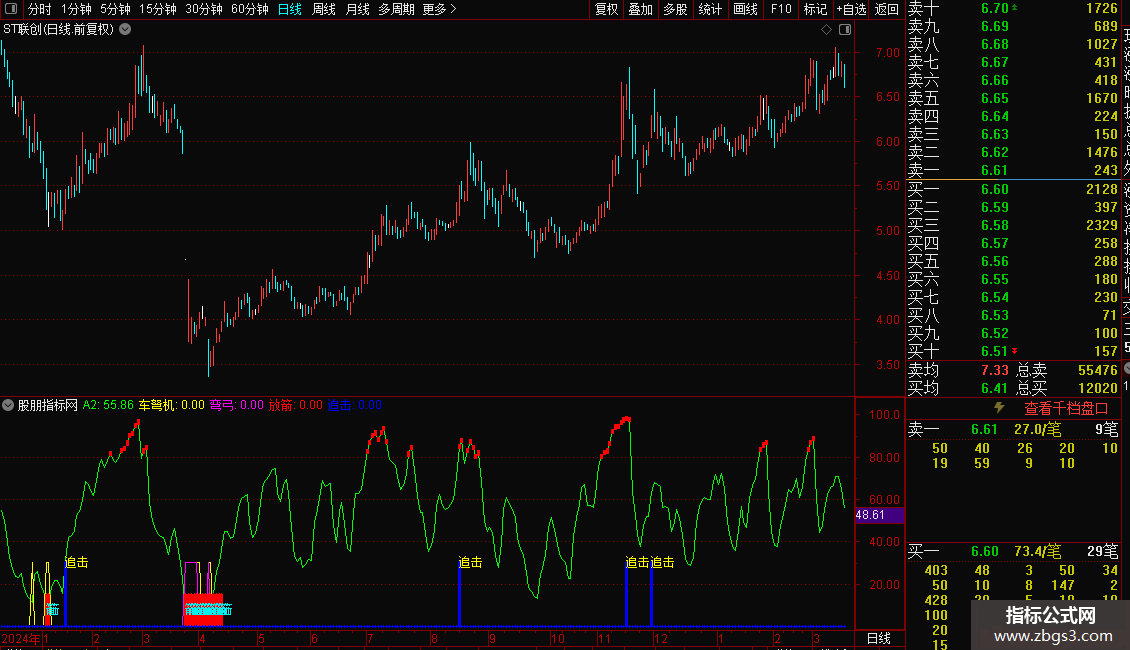Toggle the sidebar panel icon at top-left
The image size is (1130, 650).
pyautogui.click(x=11, y=9)
